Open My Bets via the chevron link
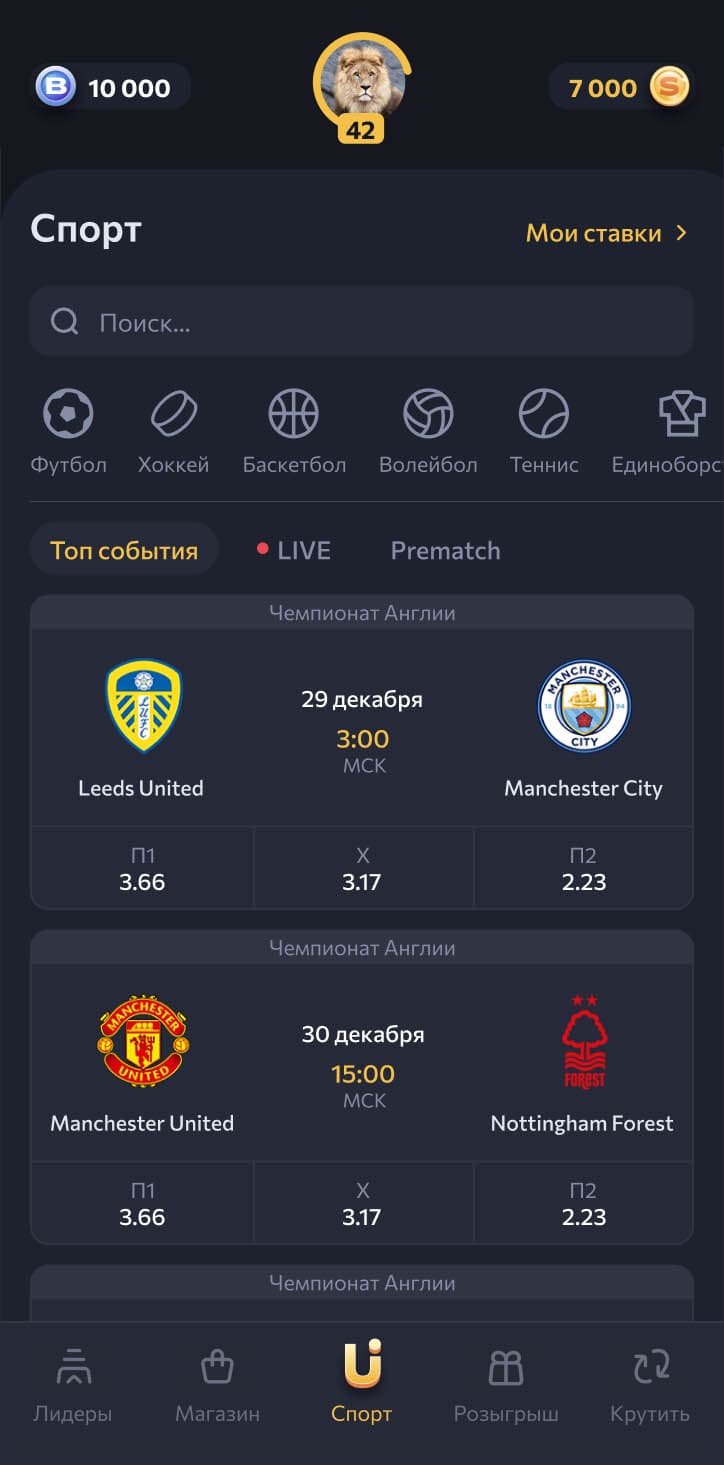 tap(607, 233)
